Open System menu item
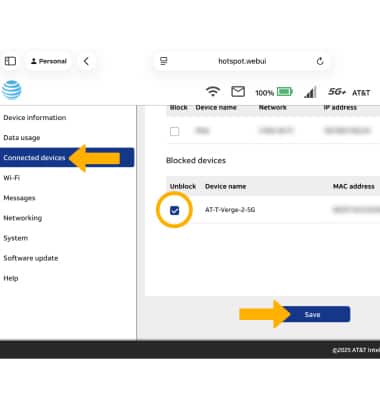 [16, 238]
